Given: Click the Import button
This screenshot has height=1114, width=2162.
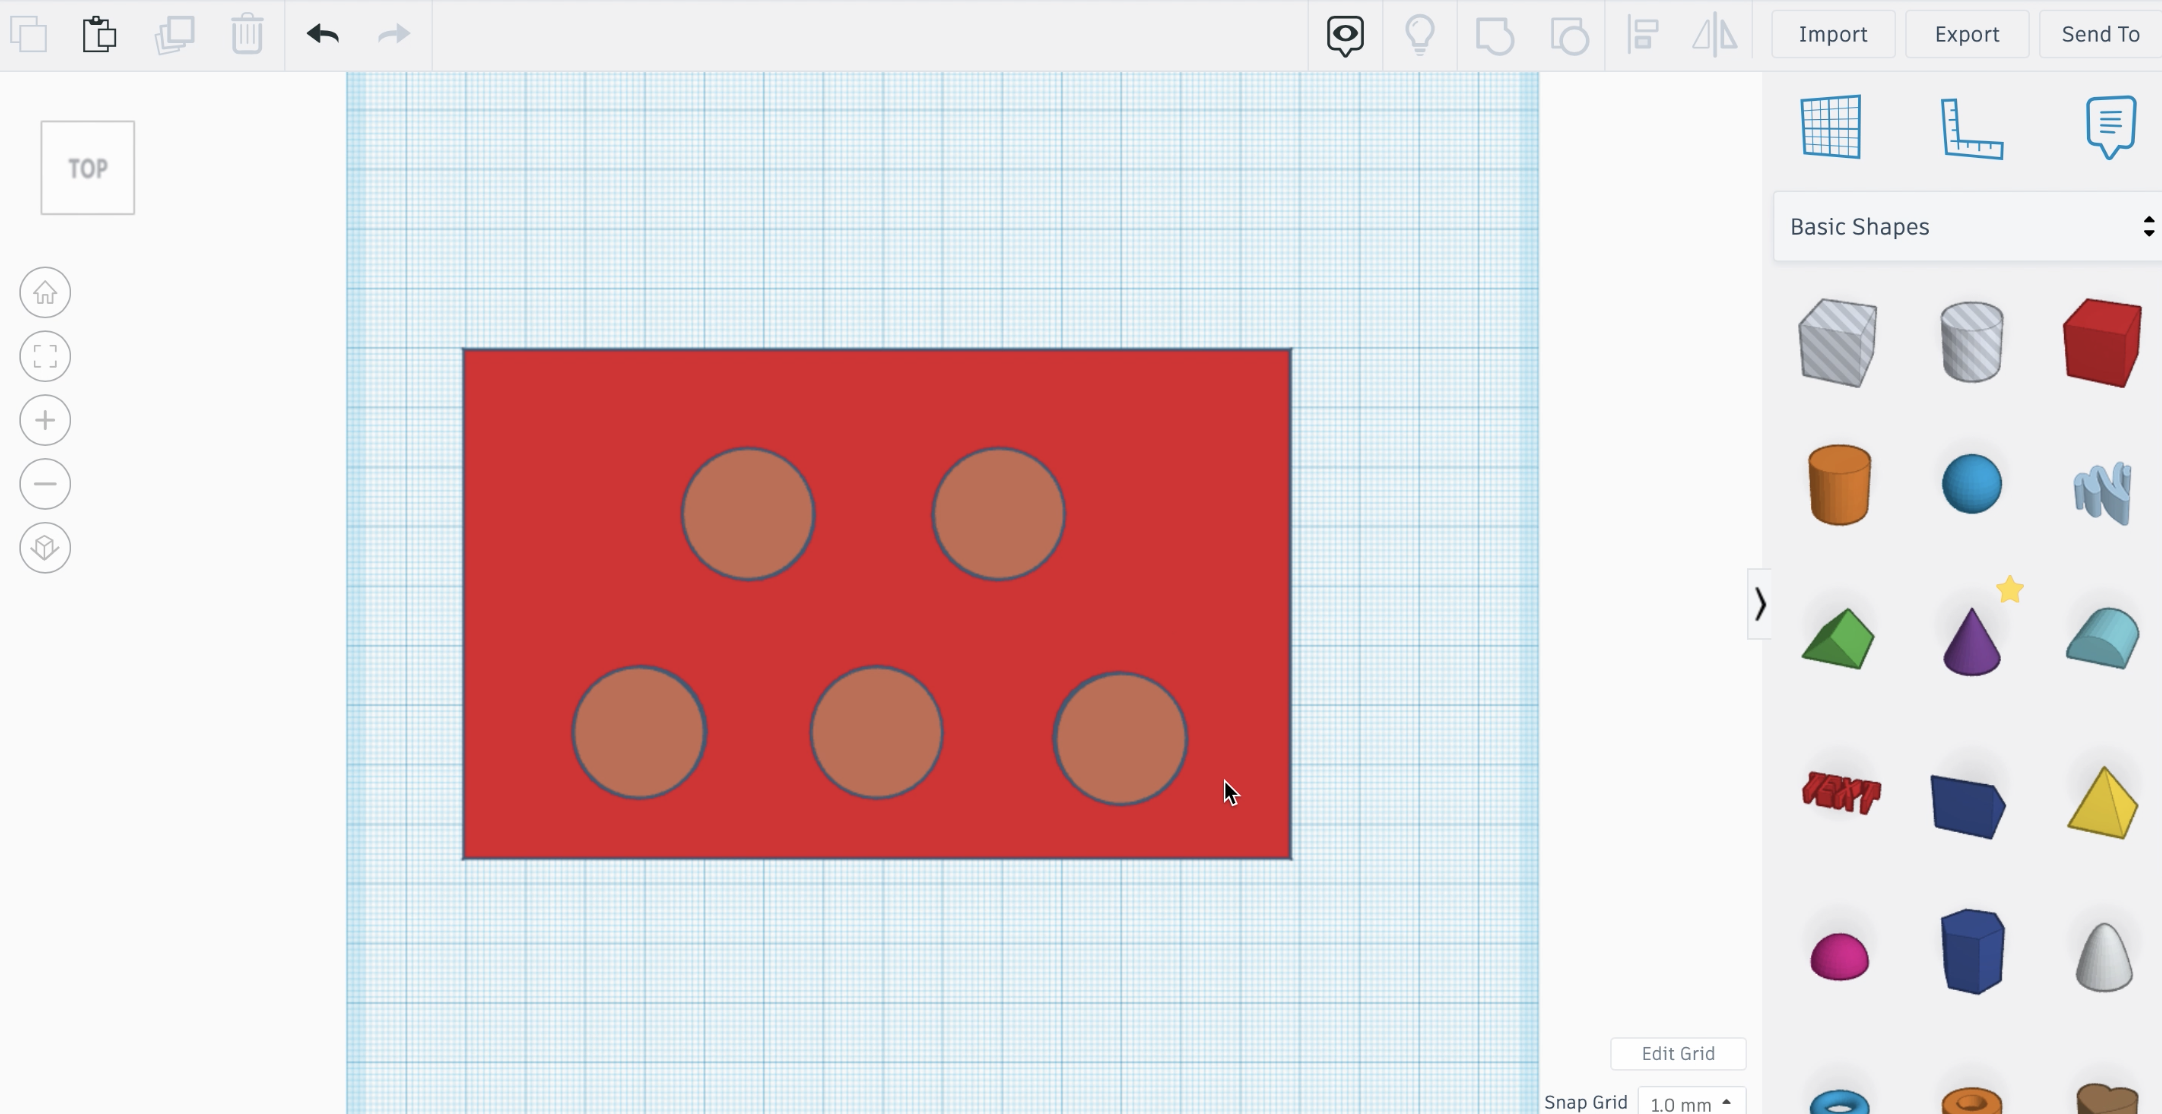Looking at the screenshot, I should coord(1833,34).
